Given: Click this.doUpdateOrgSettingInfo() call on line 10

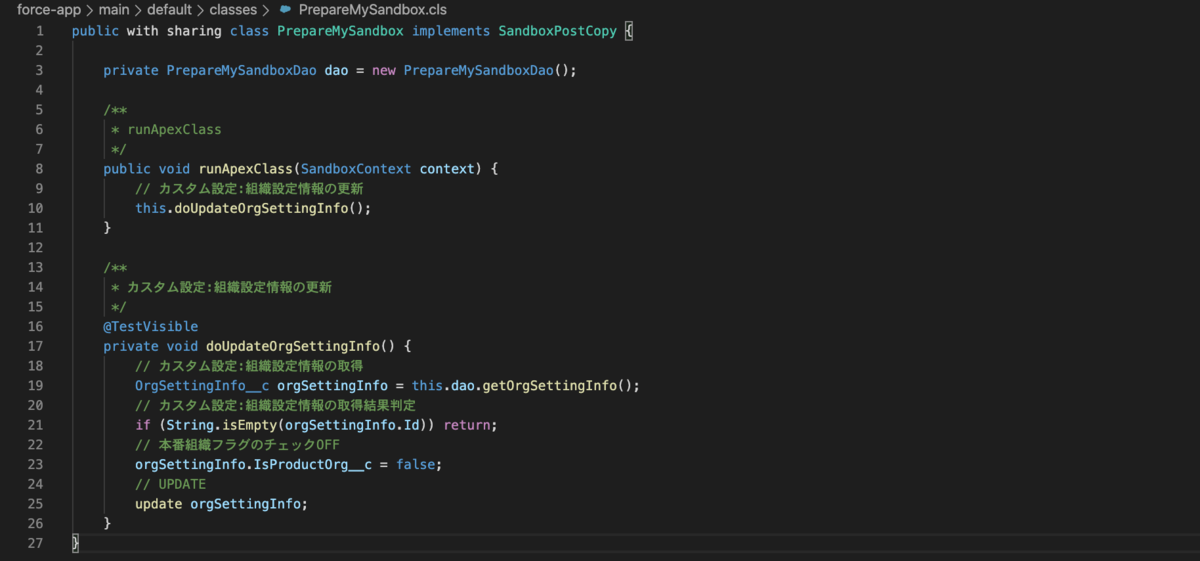Looking at the screenshot, I should (x=253, y=208).
